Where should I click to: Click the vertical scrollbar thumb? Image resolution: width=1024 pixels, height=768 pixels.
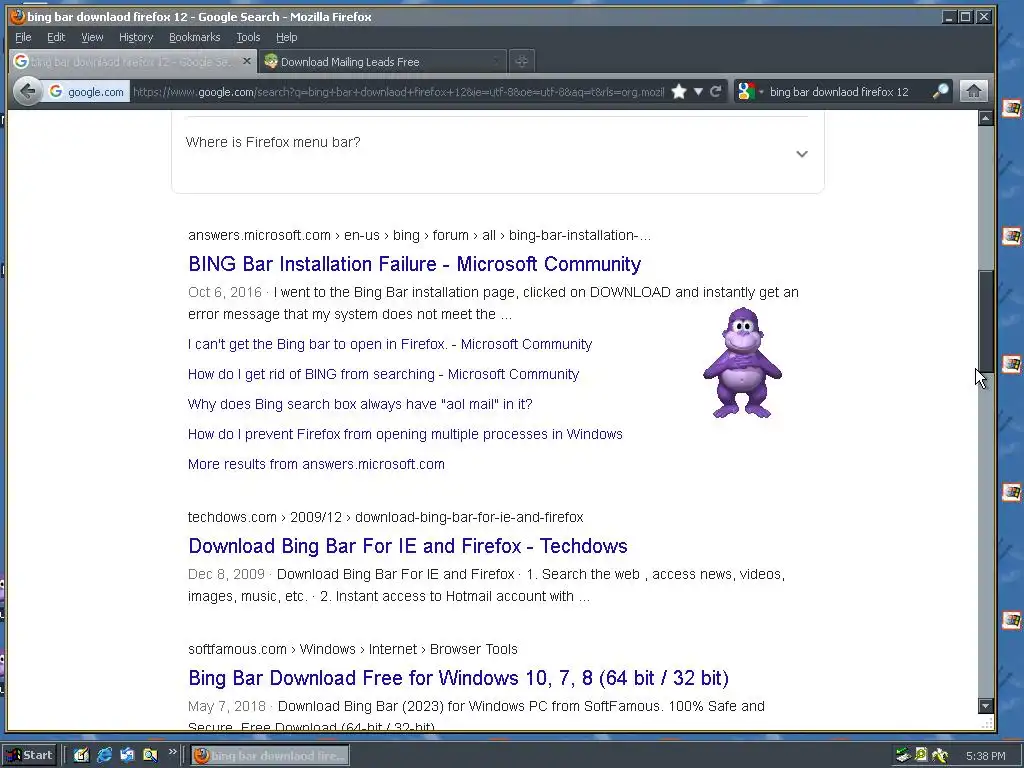[985, 321]
